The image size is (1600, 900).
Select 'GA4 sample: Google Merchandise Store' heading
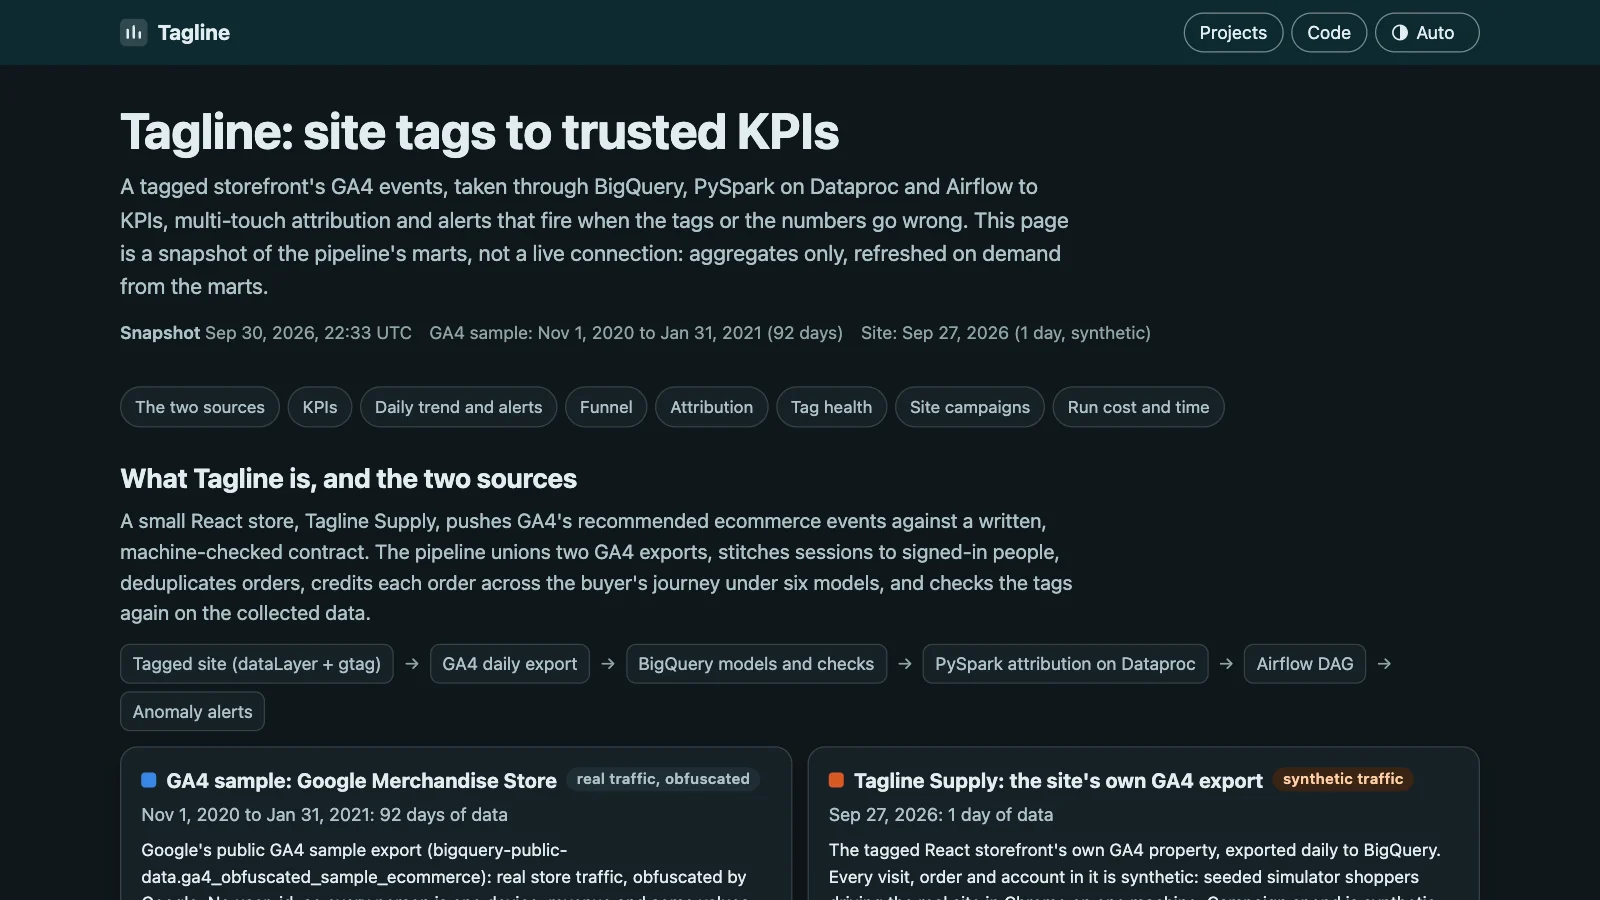[361, 781]
